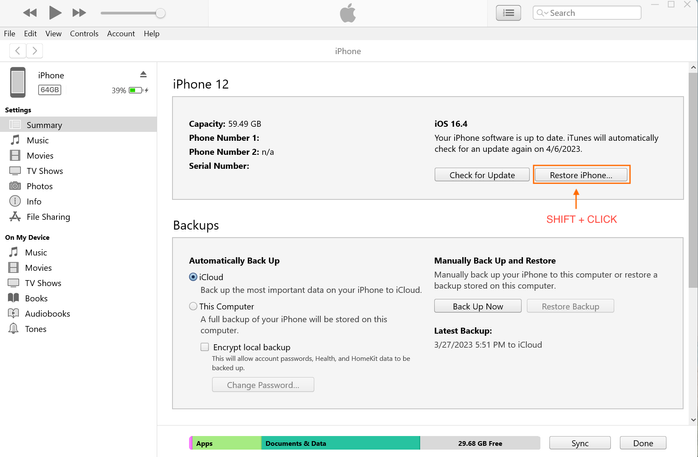Eject the iPhone using the eject icon
The image size is (698, 457).
[x=143, y=75]
